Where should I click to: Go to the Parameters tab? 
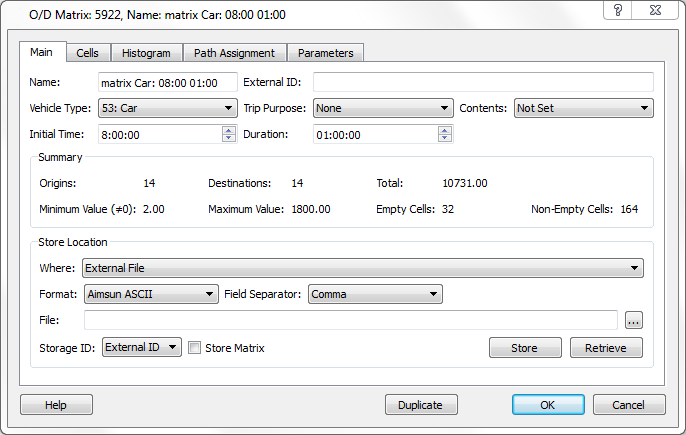[x=325, y=53]
